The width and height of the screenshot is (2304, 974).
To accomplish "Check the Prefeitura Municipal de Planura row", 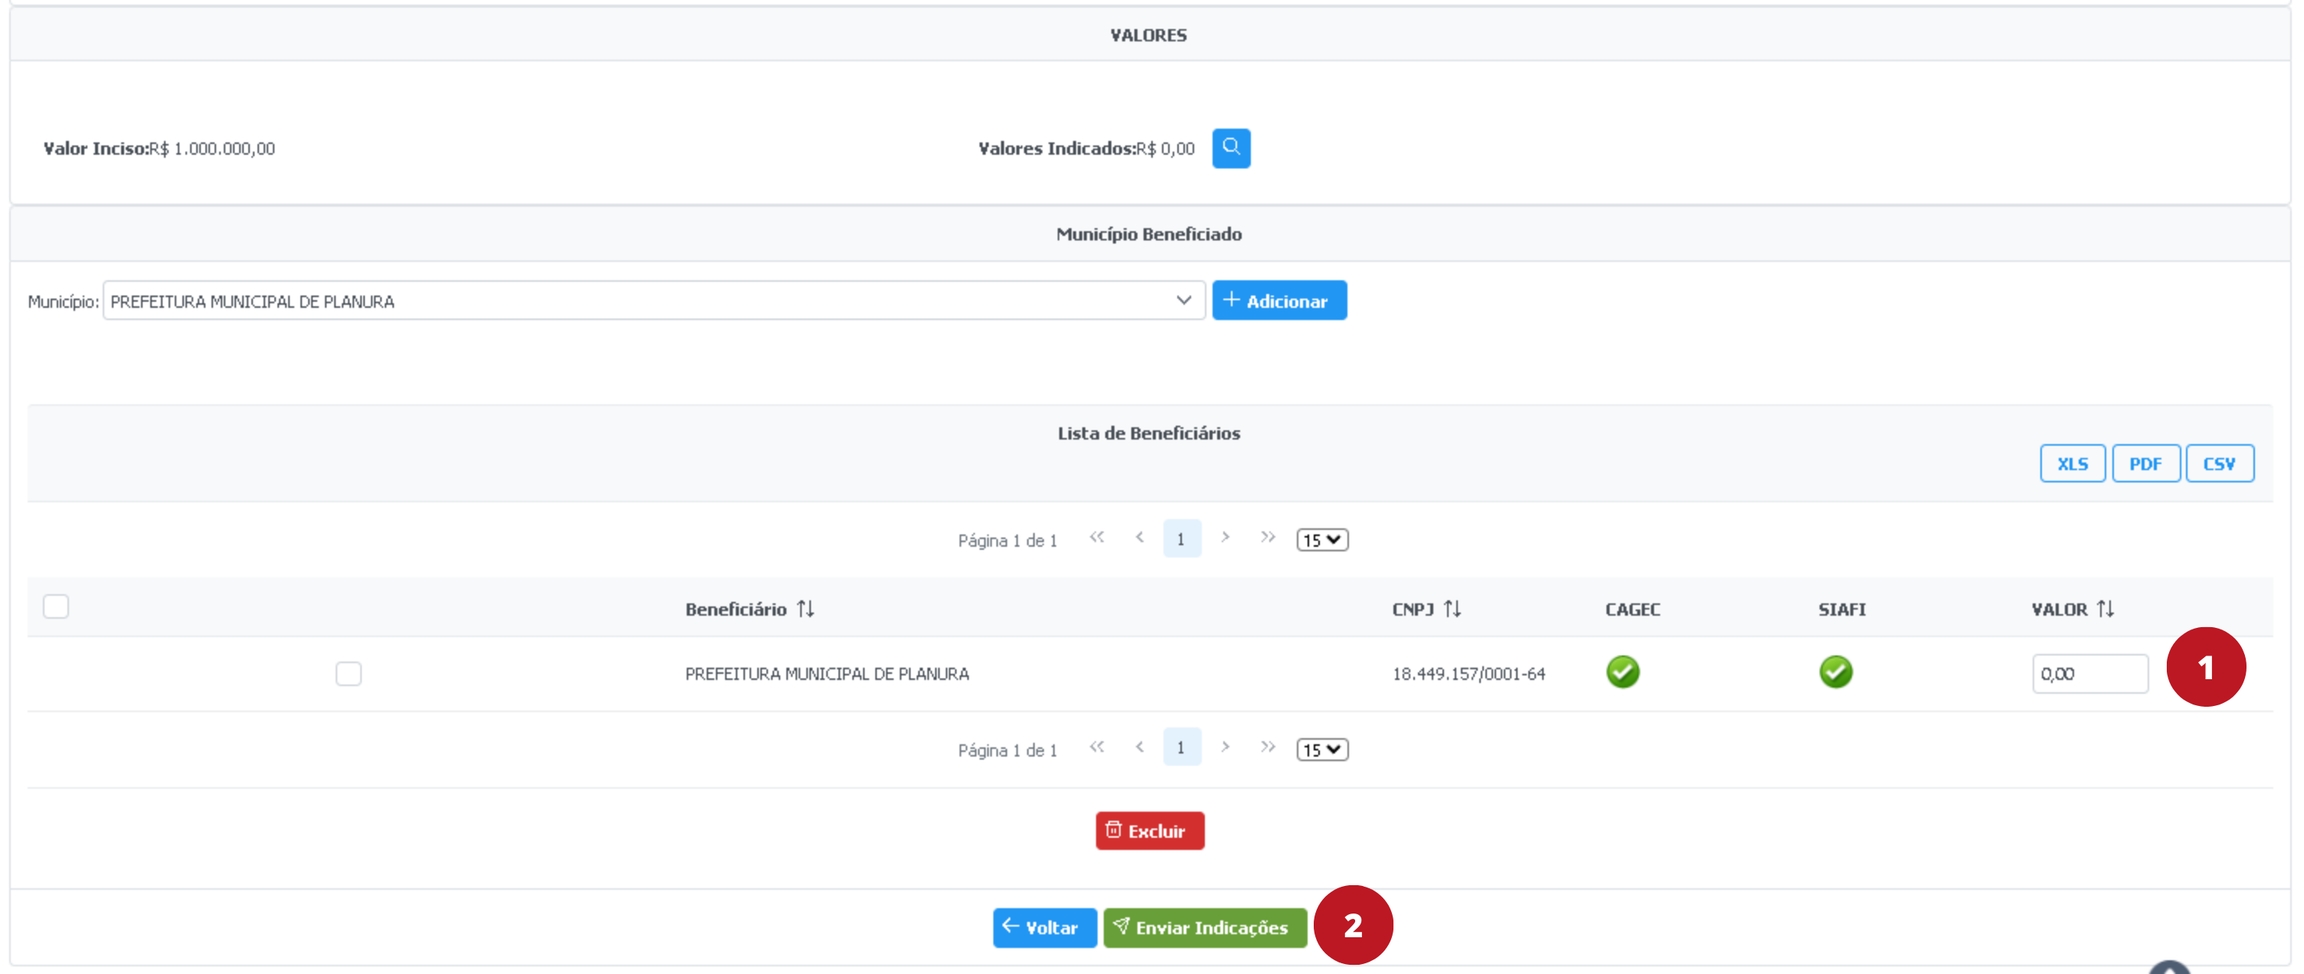I will [348, 674].
